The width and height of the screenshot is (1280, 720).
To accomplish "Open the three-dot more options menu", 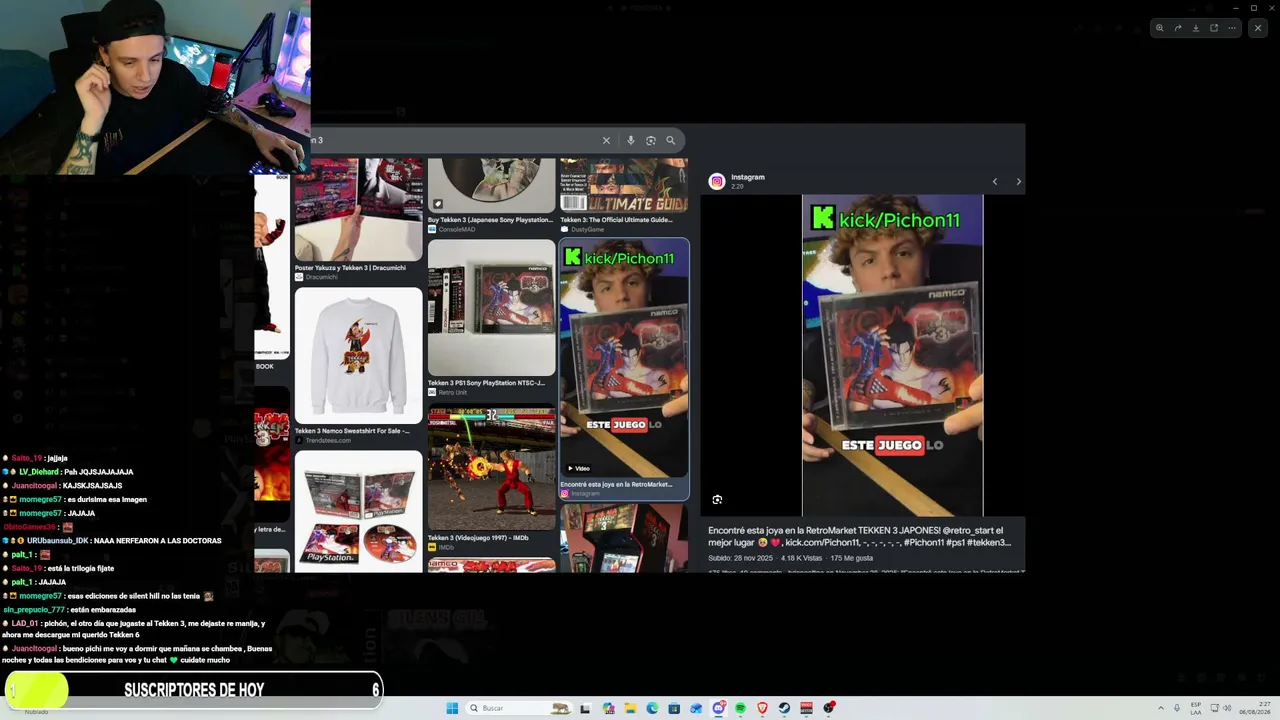I will 1232,28.
